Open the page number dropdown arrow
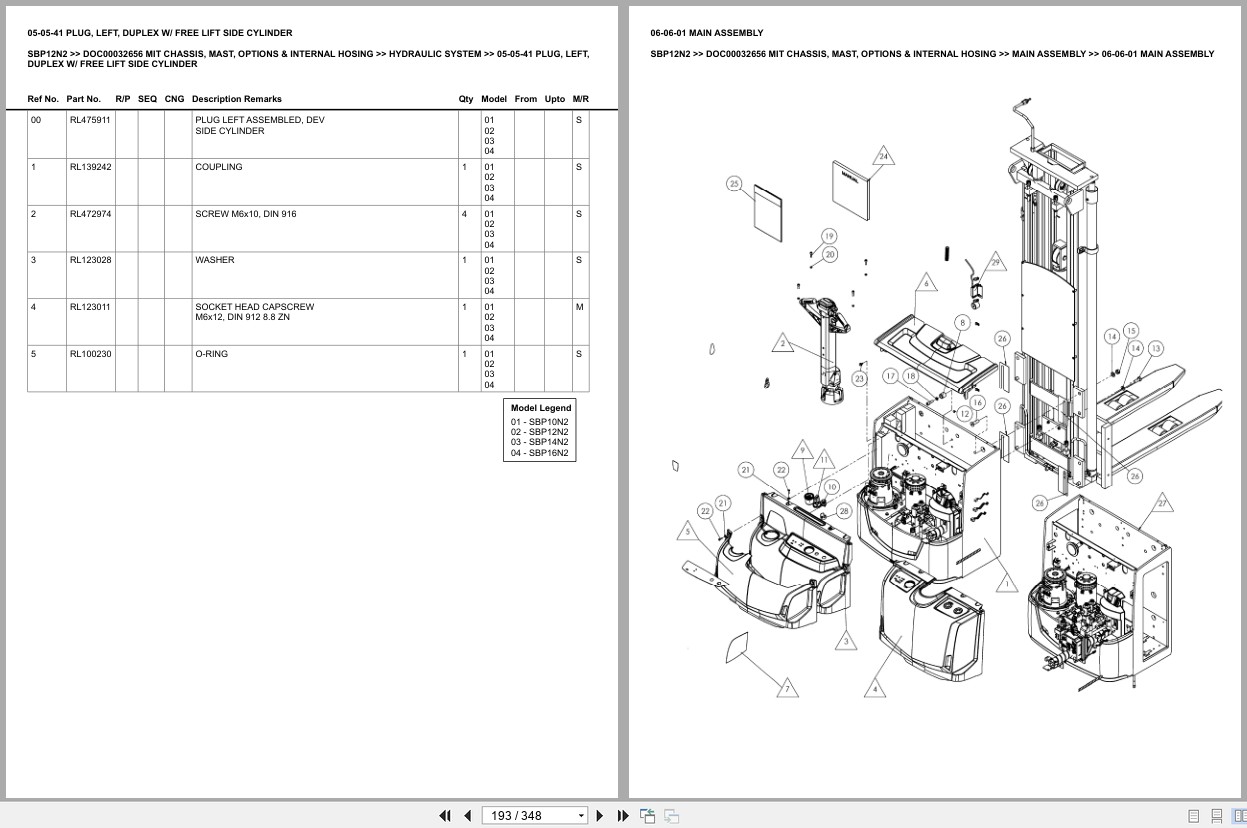The height and width of the screenshot is (828, 1247). tap(581, 816)
